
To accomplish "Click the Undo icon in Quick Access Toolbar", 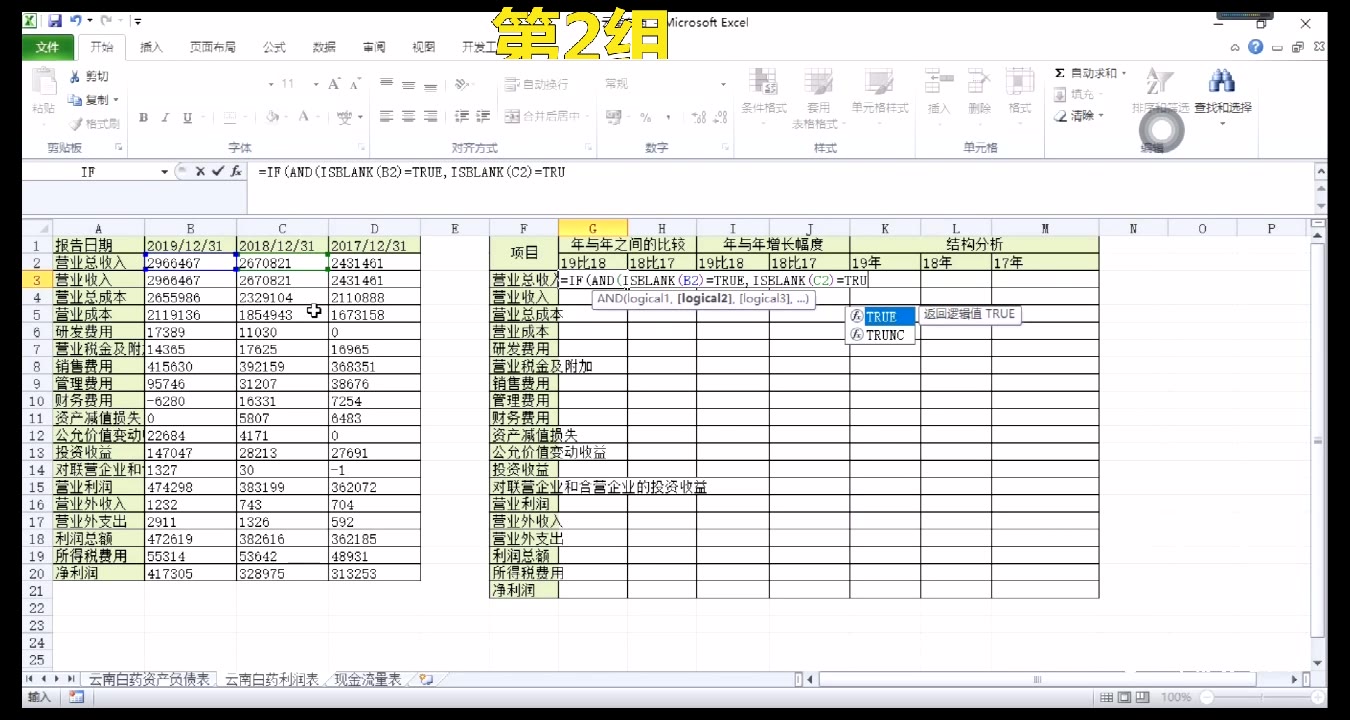I will pyautogui.click(x=76, y=21).
